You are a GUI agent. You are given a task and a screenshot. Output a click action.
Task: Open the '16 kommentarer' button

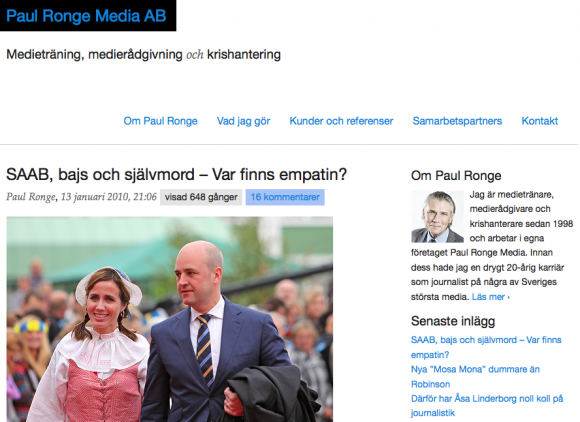[x=285, y=197]
